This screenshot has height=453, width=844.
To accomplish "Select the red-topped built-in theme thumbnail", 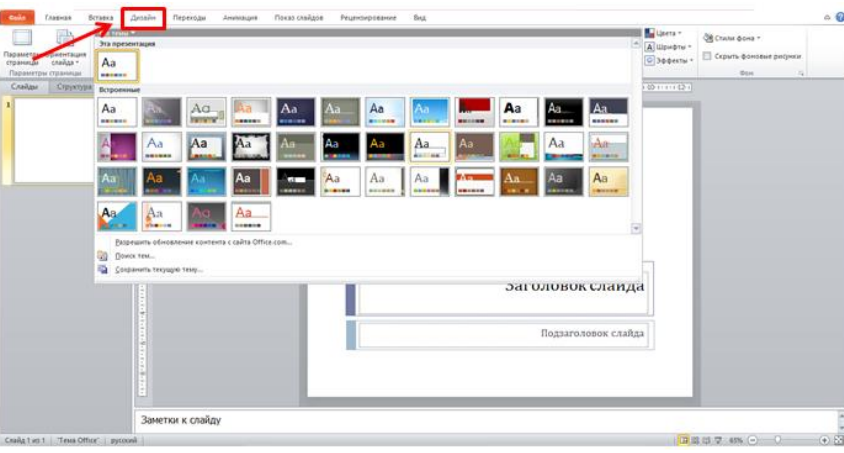I will tap(475, 110).
